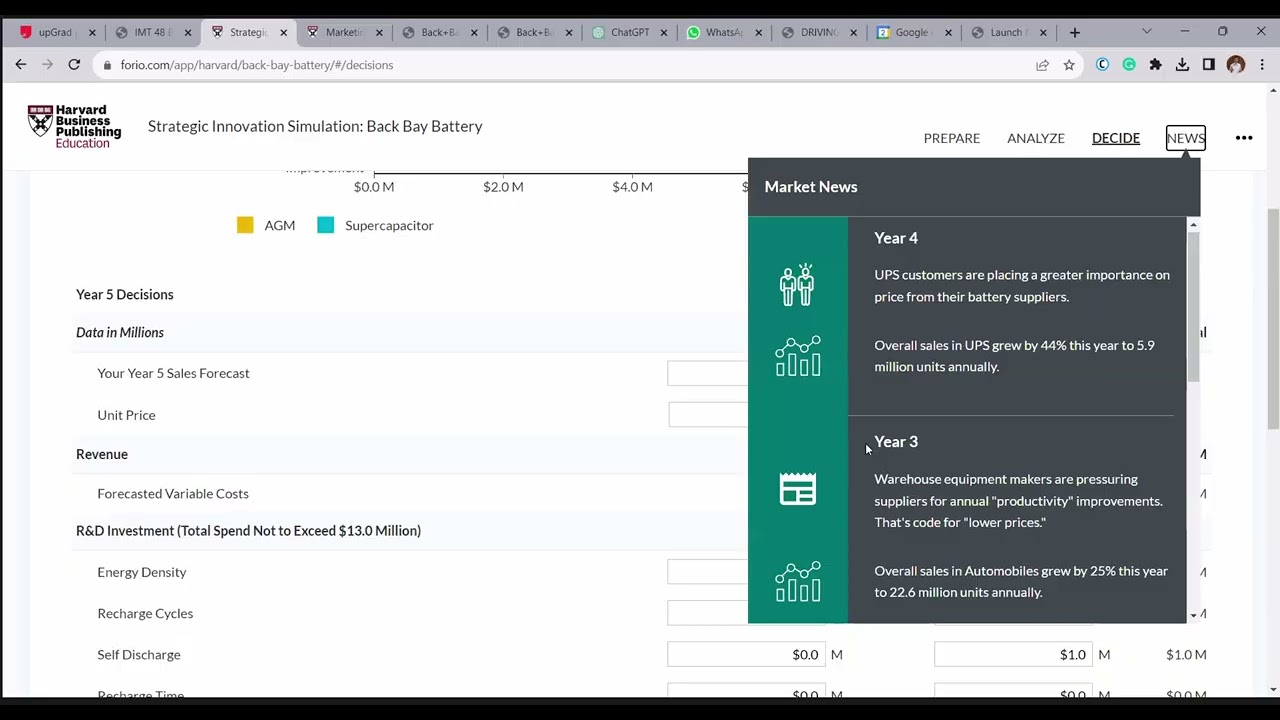The width and height of the screenshot is (1280, 720).
Task: Open the browser Downloads icon
Action: point(1182,65)
